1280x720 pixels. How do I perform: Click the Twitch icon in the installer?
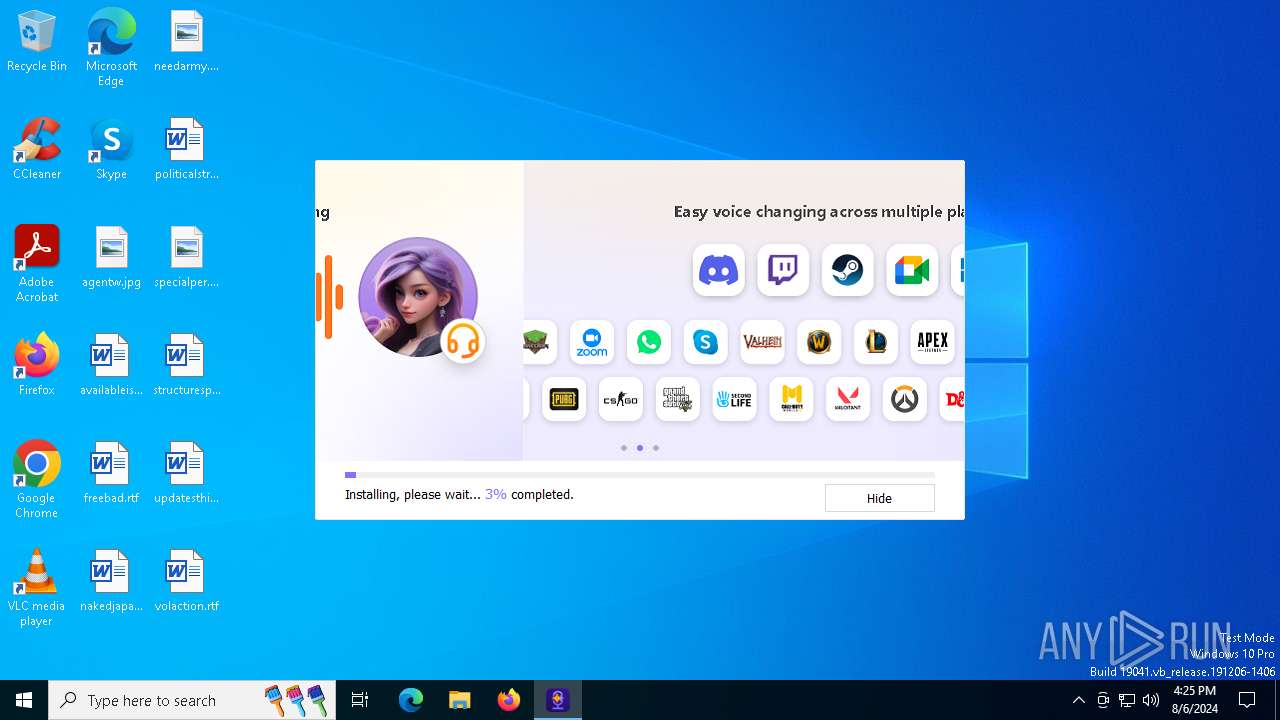pyautogui.click(x=783, y=270)
